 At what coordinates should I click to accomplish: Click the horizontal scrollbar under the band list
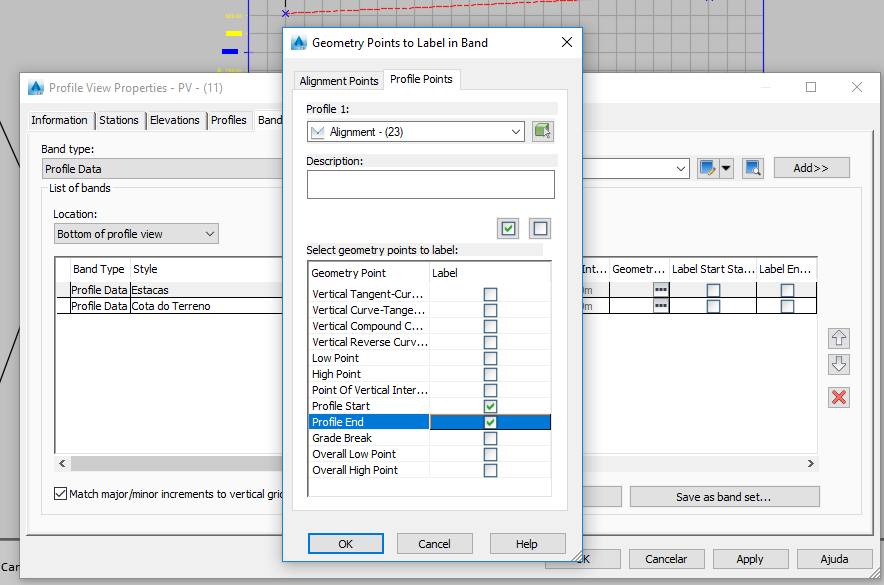coord(200,463)
